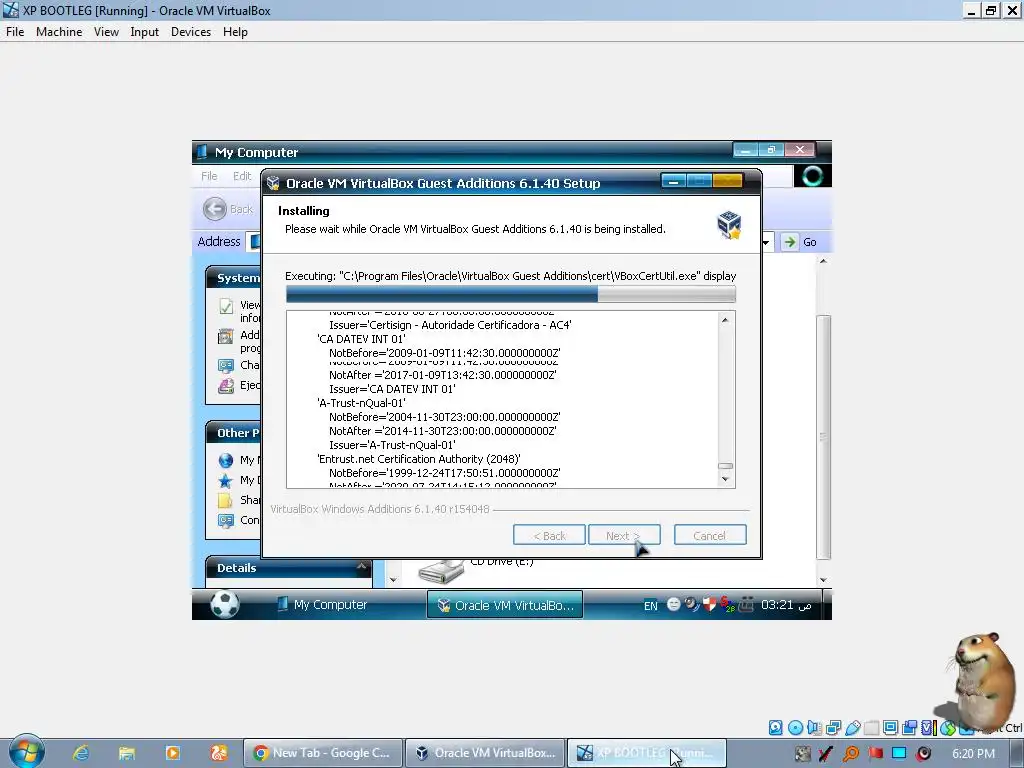Click the red flag Action Center icon in host tray
The height and width of the screenshot is (768, 1024).
point(876,754)
